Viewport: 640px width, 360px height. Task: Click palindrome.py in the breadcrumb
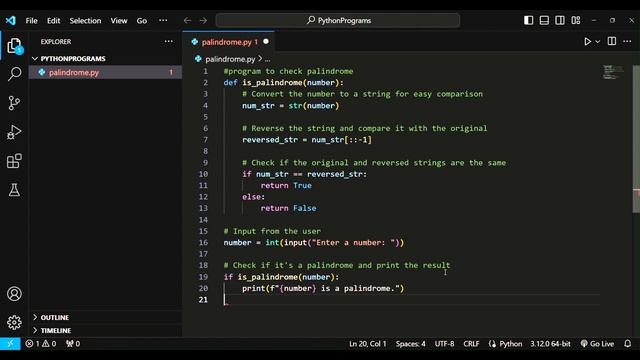(x=230, y=59)
